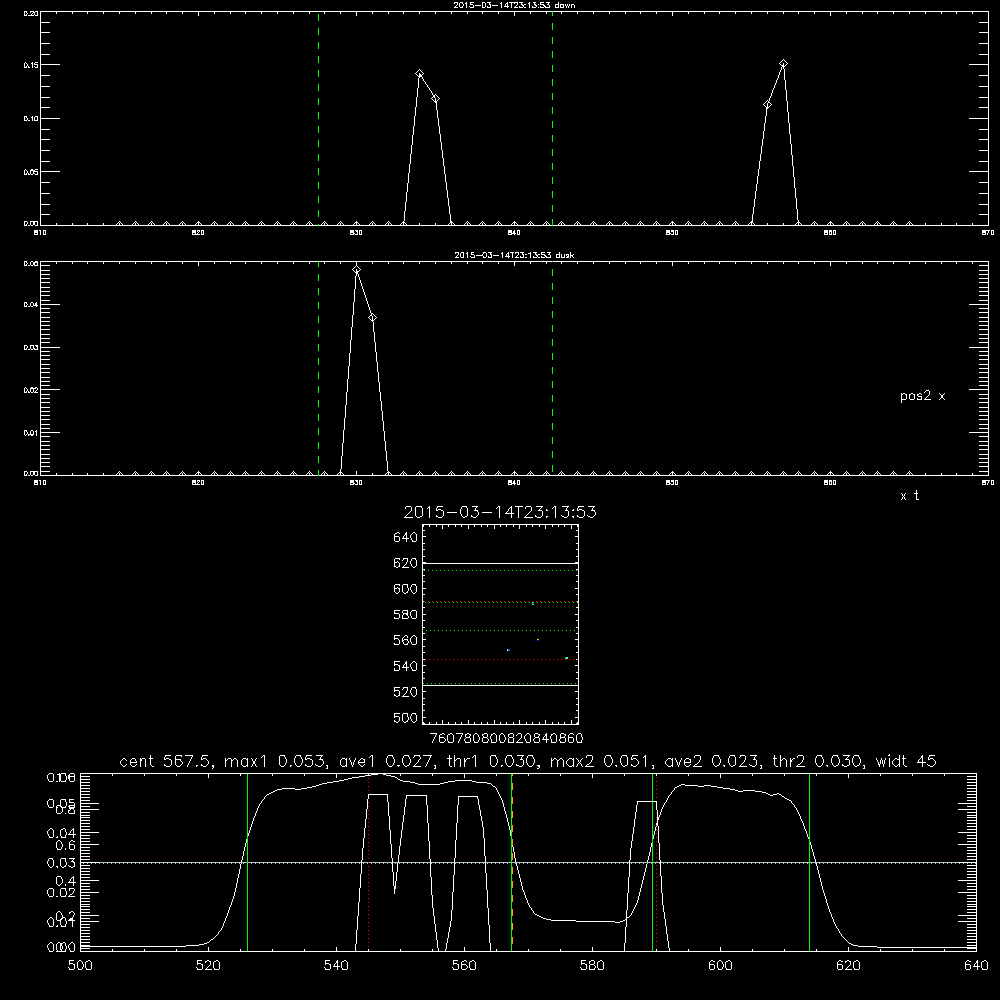Select the 'x t' label below dusk plot
Image resolution: width=1000 pixels, height=1000 pixels.
point(909,496)
